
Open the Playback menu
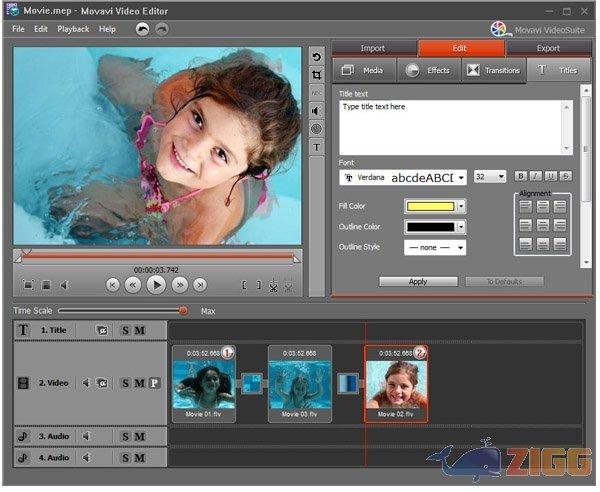click(x=73, y=29)
